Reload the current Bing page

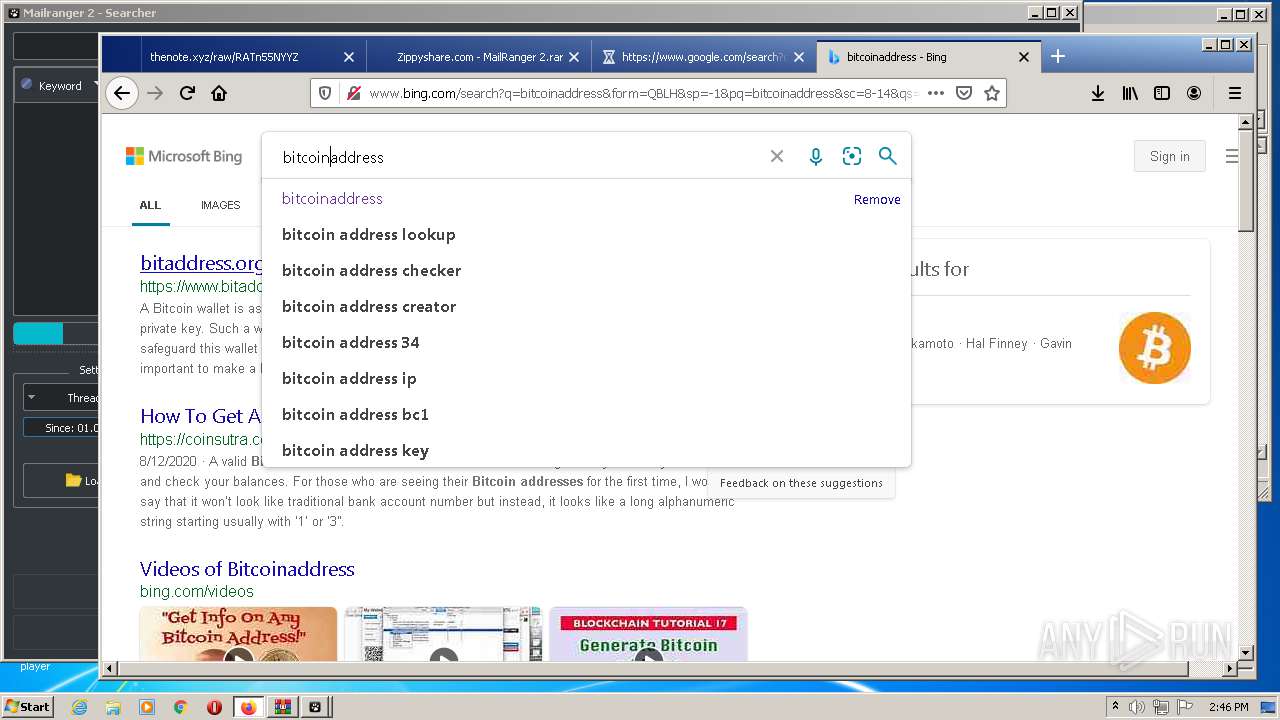pyautogui.click(x=187, y=93)
